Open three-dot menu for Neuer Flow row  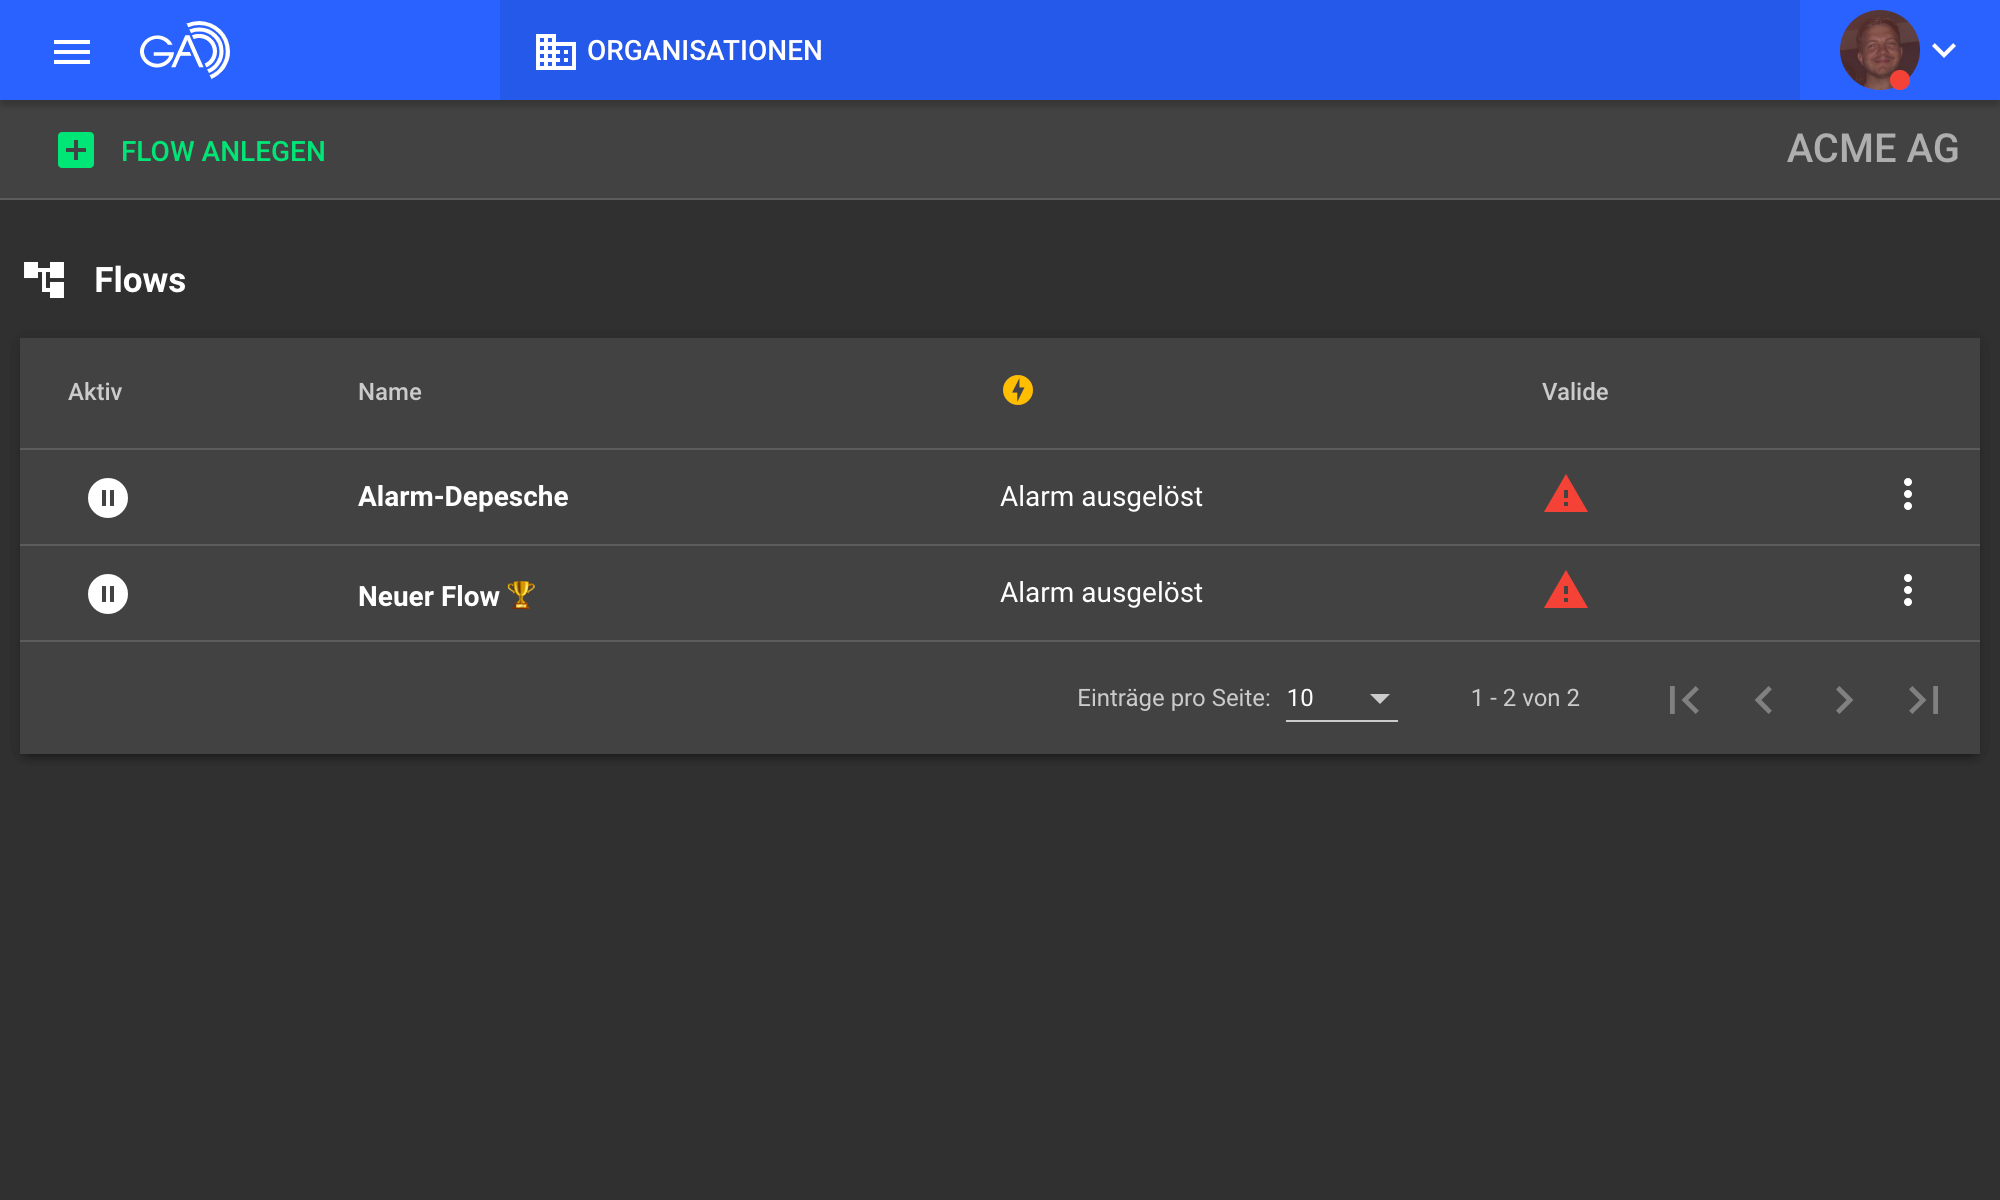pos(1907,591)
